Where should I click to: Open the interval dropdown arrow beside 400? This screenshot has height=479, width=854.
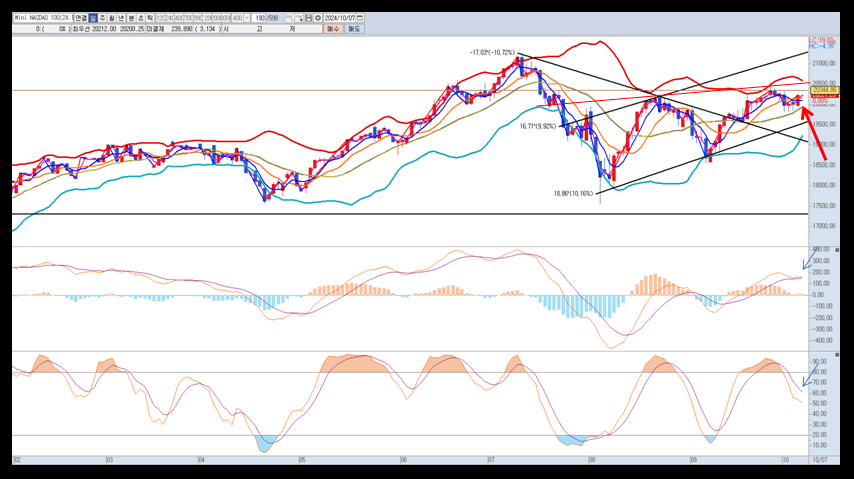(247, 18)
